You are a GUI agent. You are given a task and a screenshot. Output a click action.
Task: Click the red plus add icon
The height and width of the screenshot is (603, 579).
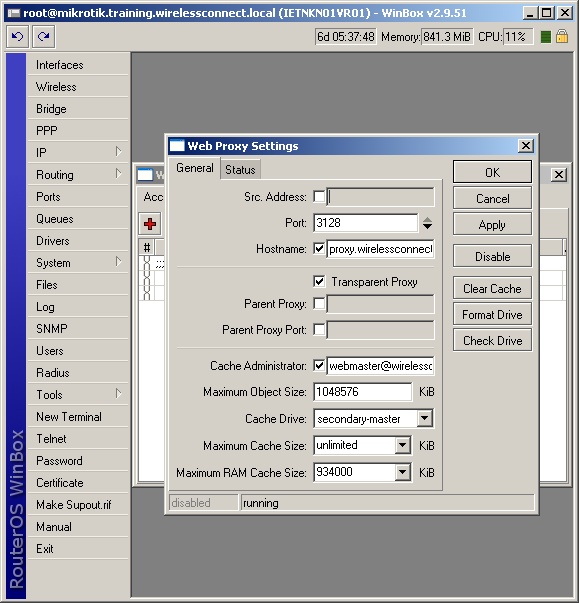pyautogui.click(x=150, y=224)
